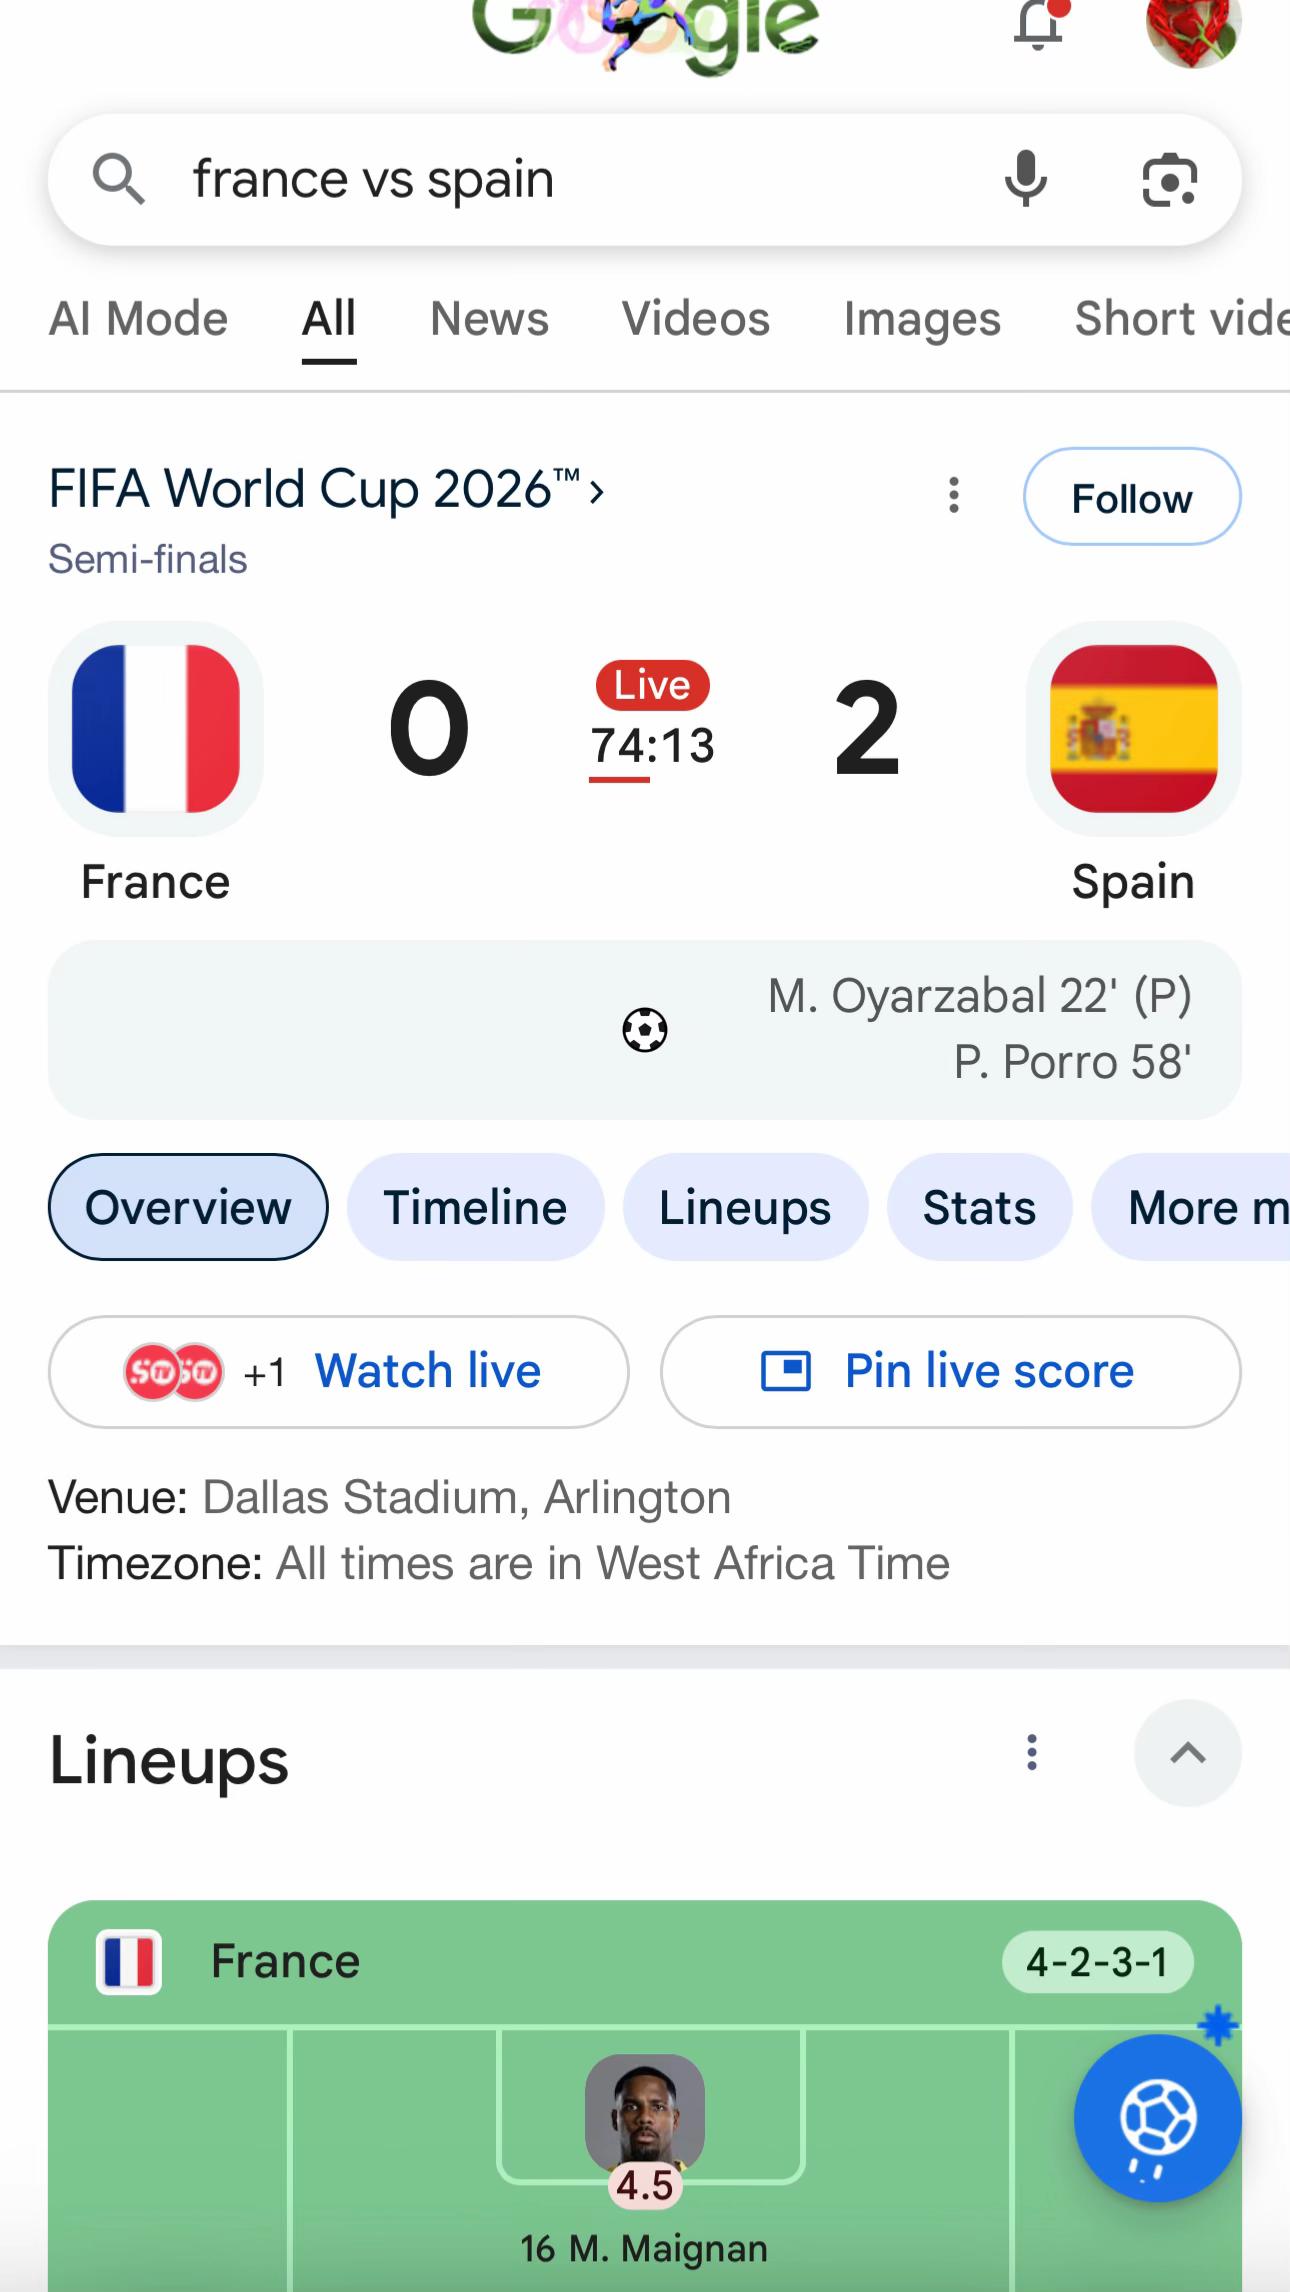The width and height of the screenshot is (1290, 2292).
Task: Switch to AI Mode tab
Action: [138, 319]
